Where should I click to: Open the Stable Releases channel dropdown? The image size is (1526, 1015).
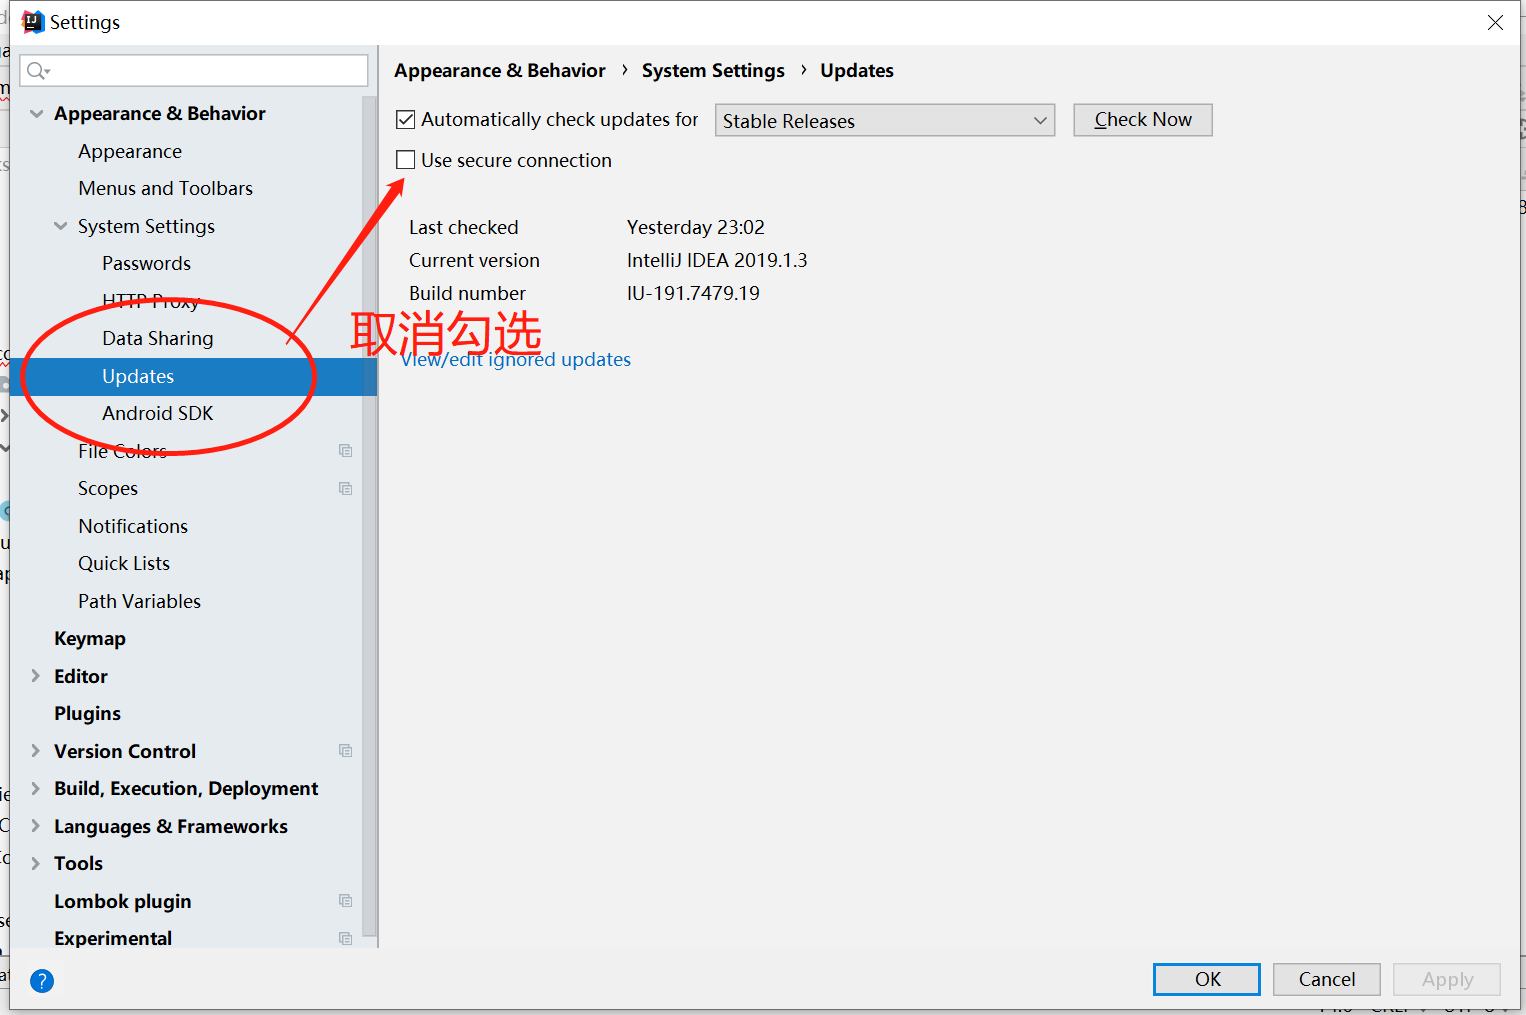point(885,120)
